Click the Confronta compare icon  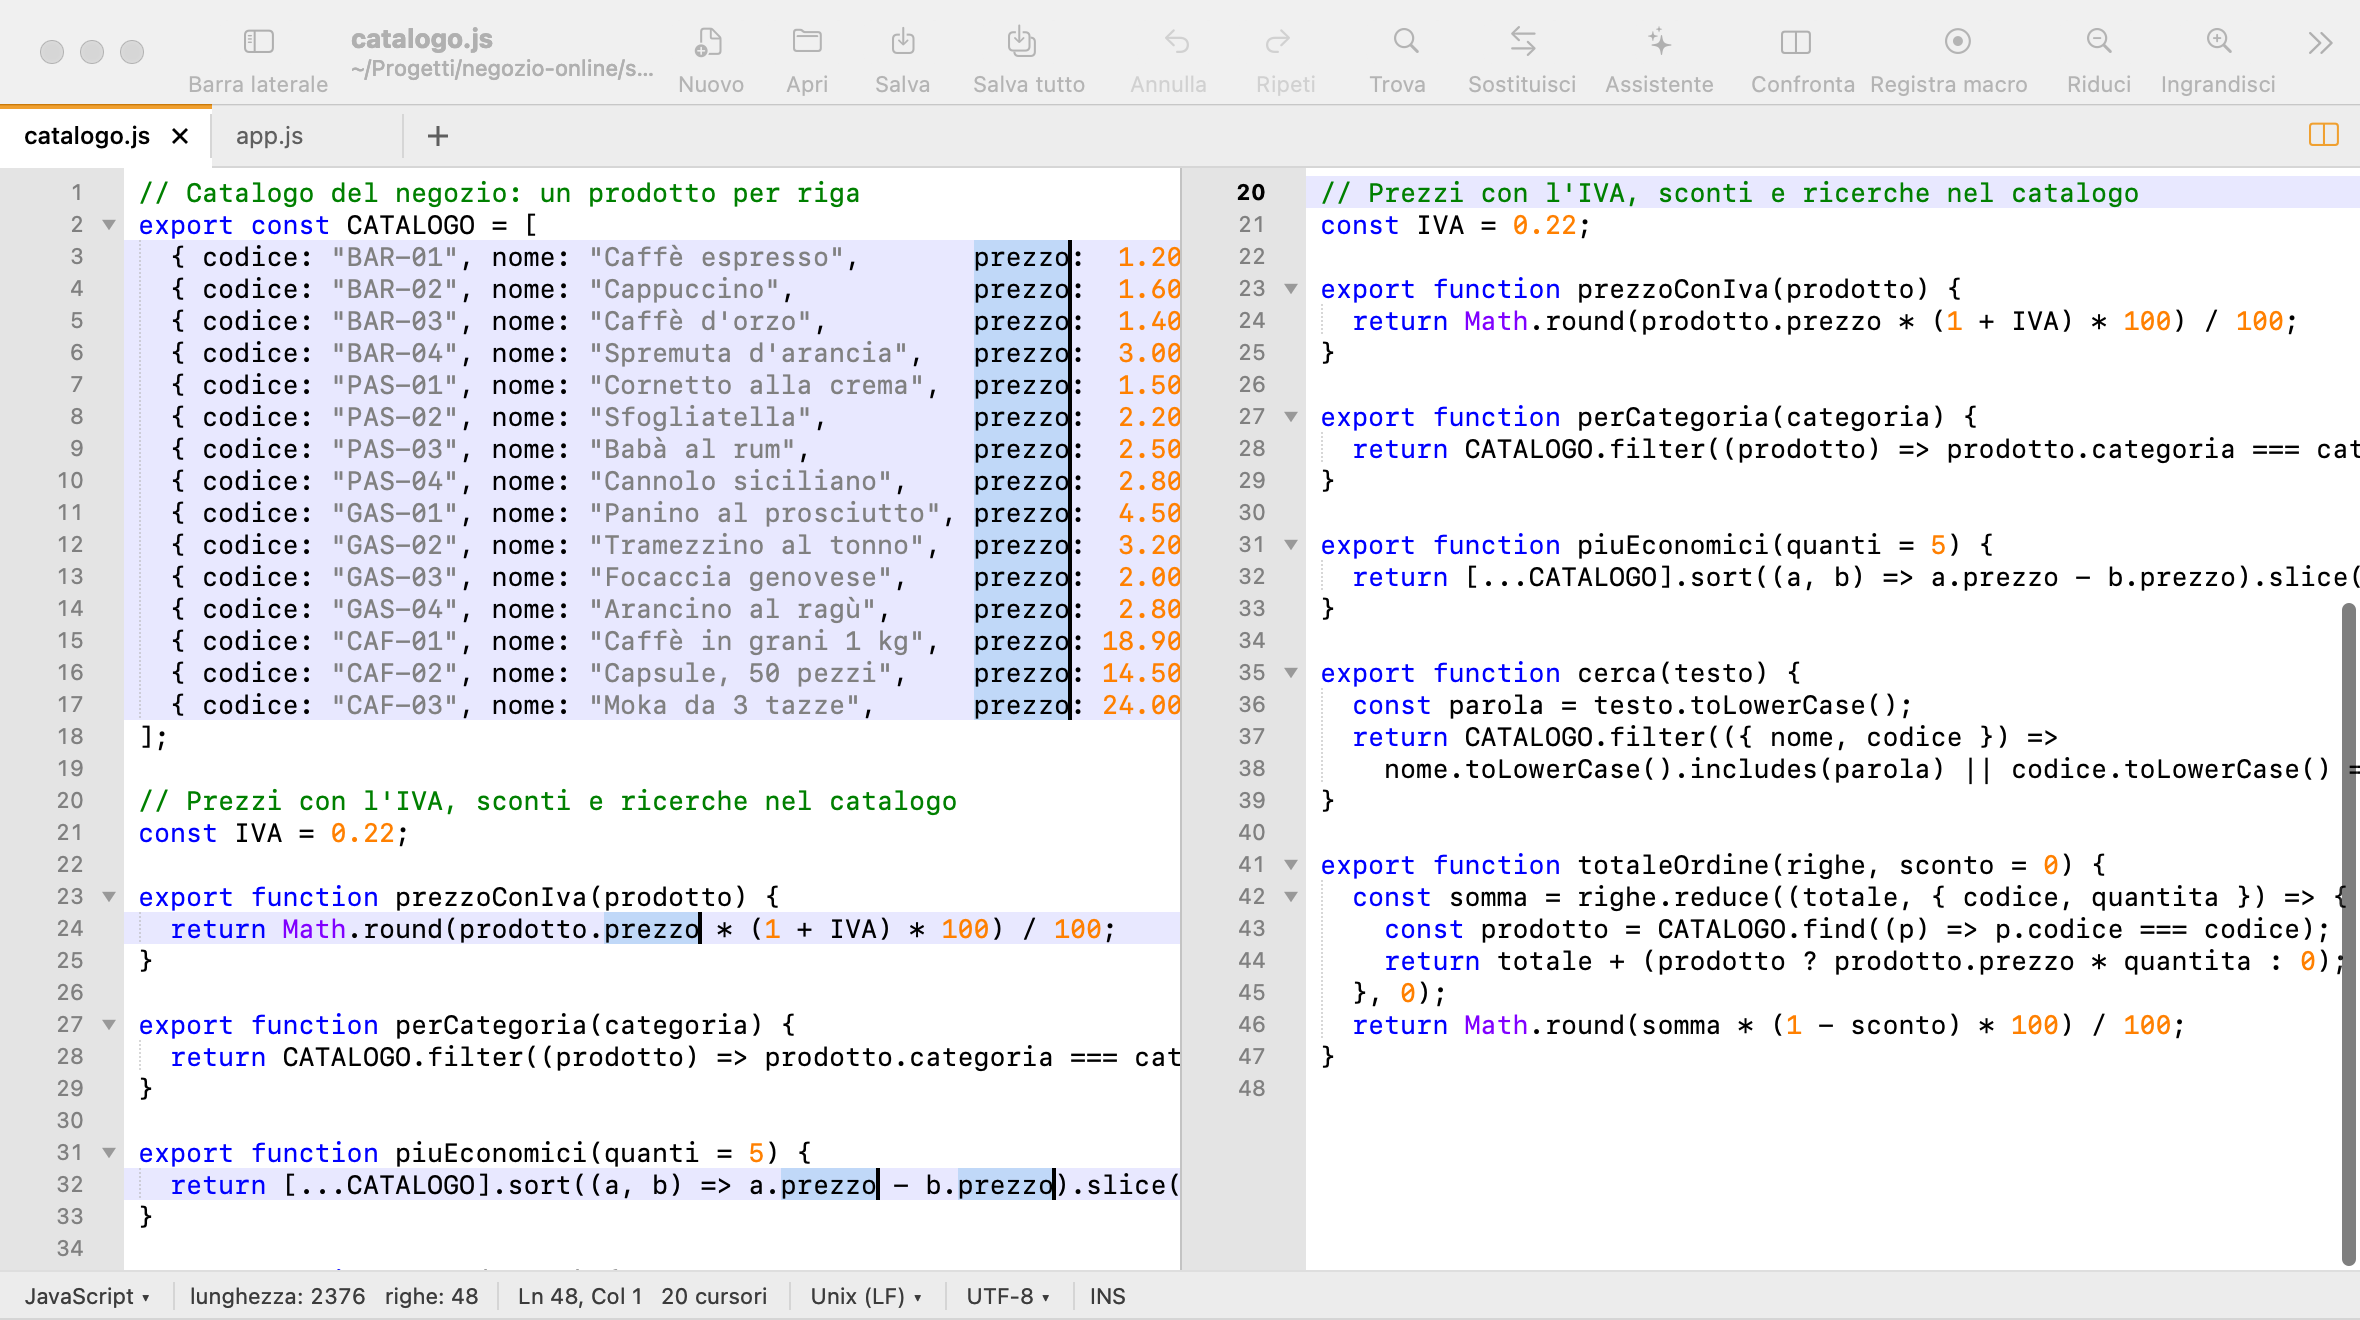pos(1796,42)
